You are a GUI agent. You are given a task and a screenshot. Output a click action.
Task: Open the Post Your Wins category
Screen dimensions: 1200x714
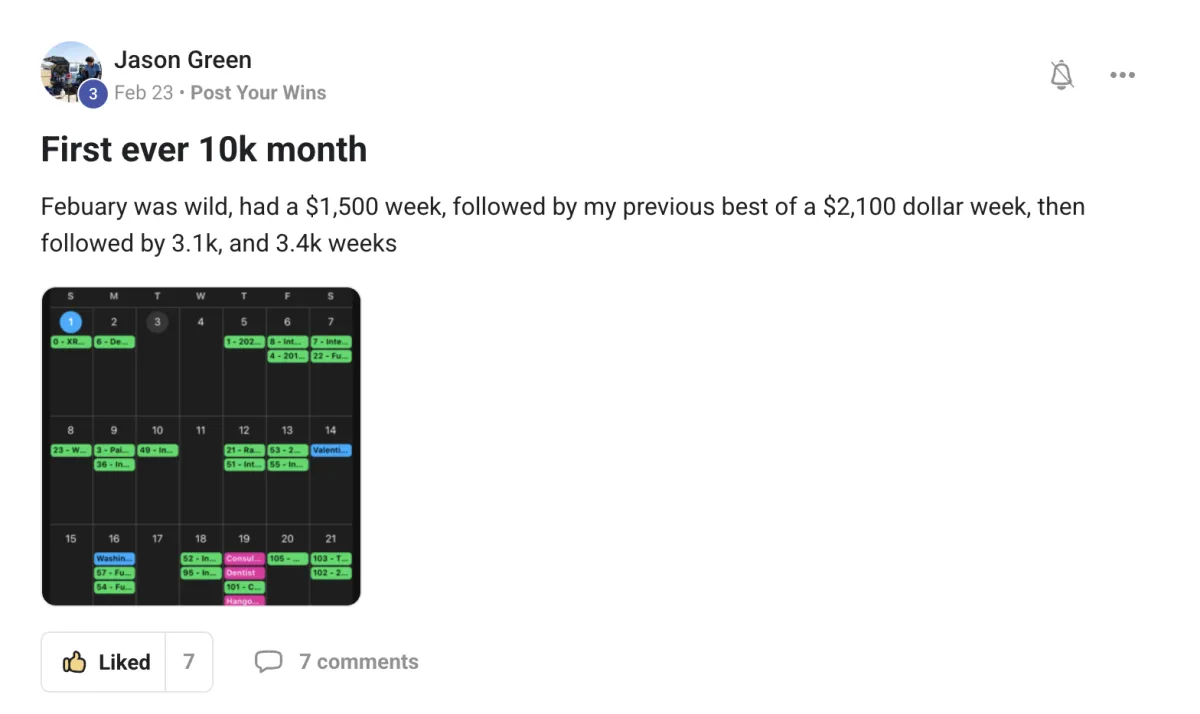(x=258, y=93)
